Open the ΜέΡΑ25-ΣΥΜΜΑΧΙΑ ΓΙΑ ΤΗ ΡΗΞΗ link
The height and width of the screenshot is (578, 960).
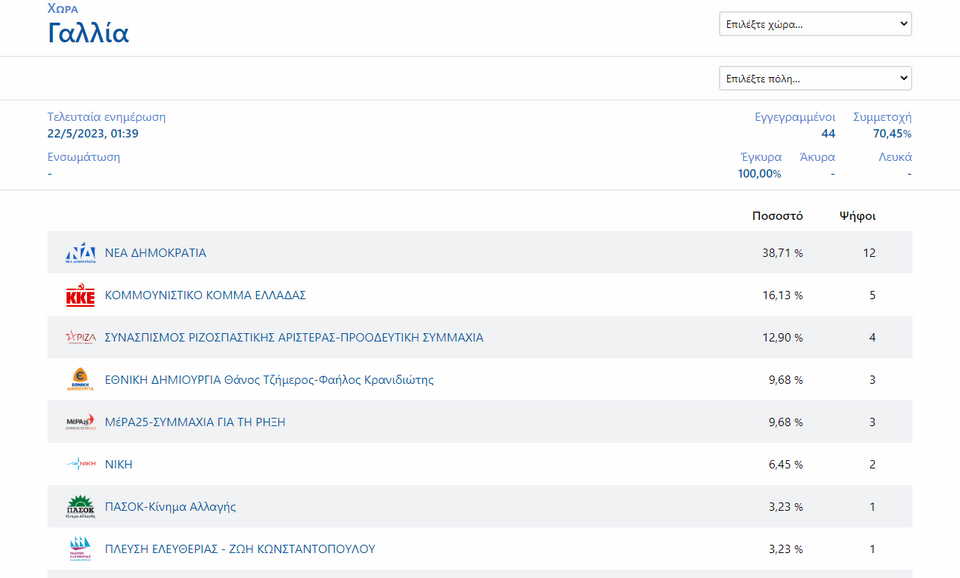(x=195, y=422)
